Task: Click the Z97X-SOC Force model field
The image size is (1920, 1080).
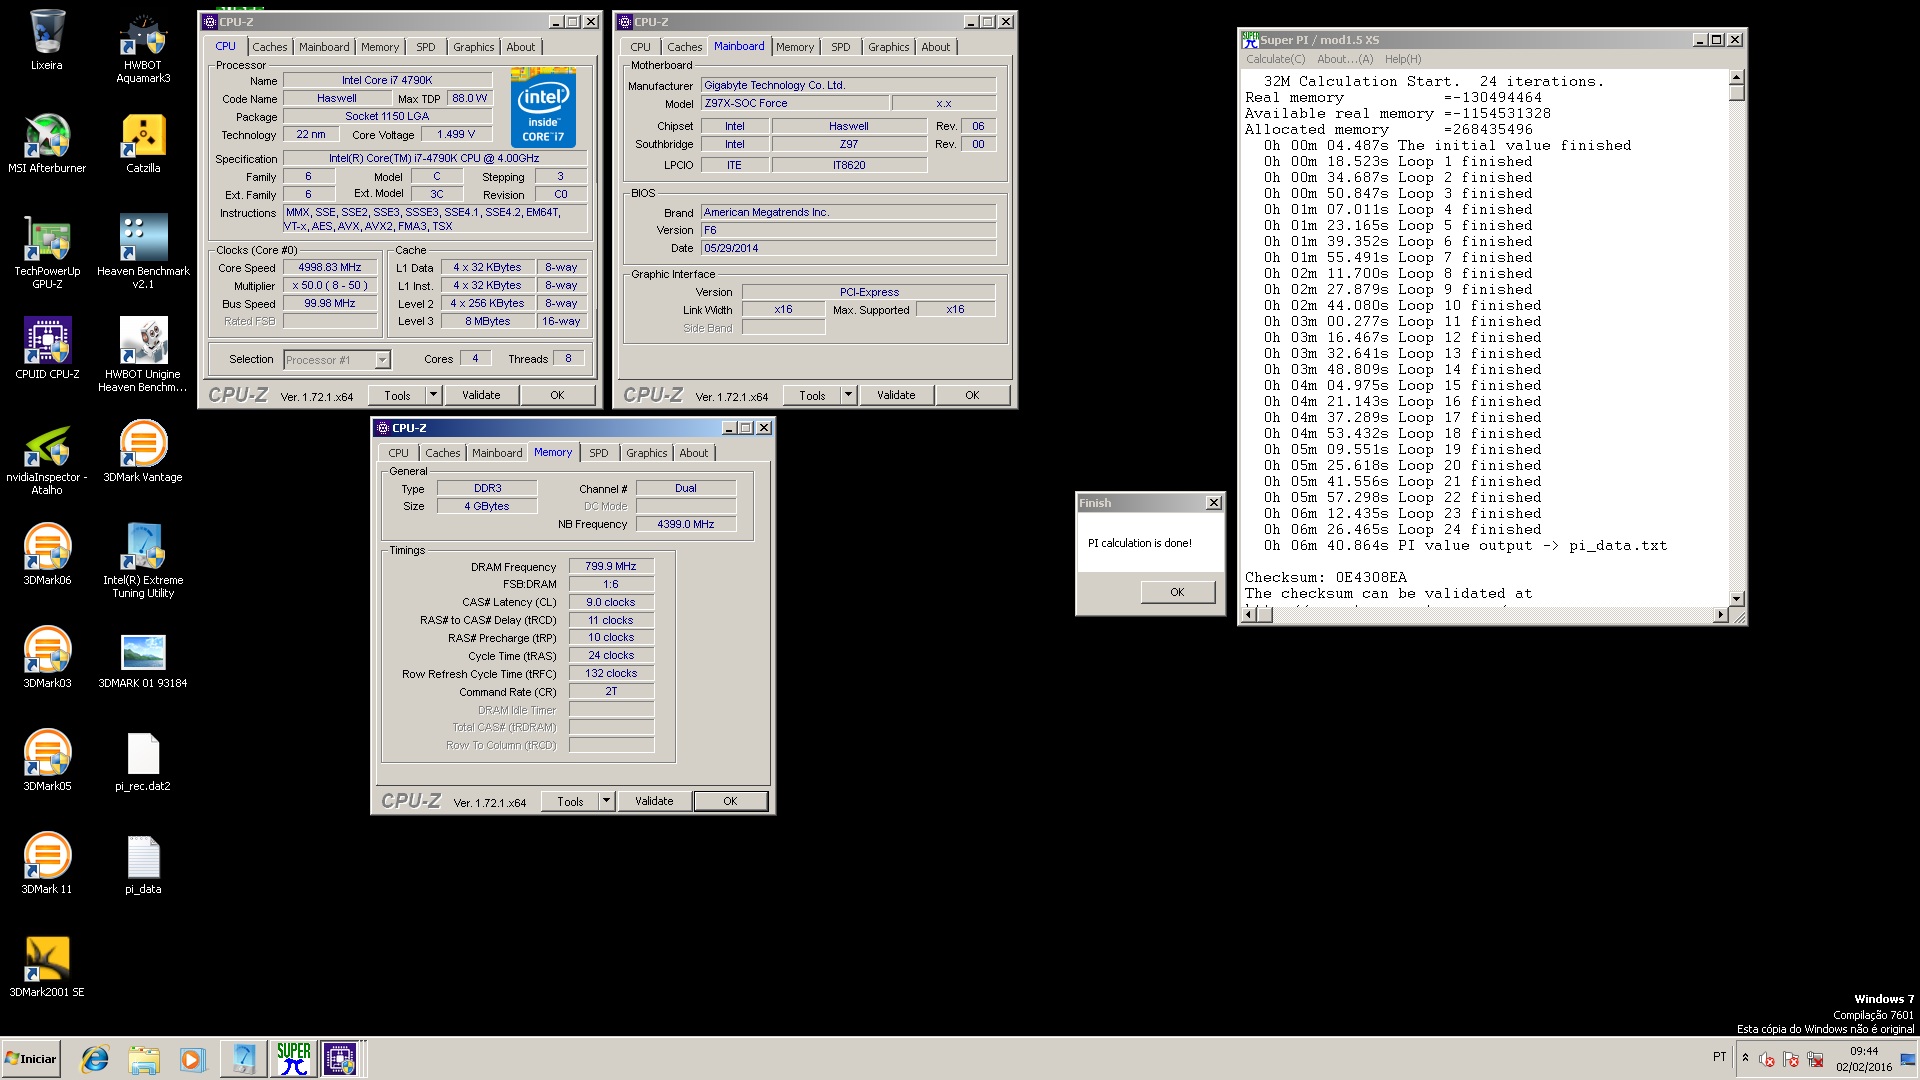Action: tap(795, 103)
